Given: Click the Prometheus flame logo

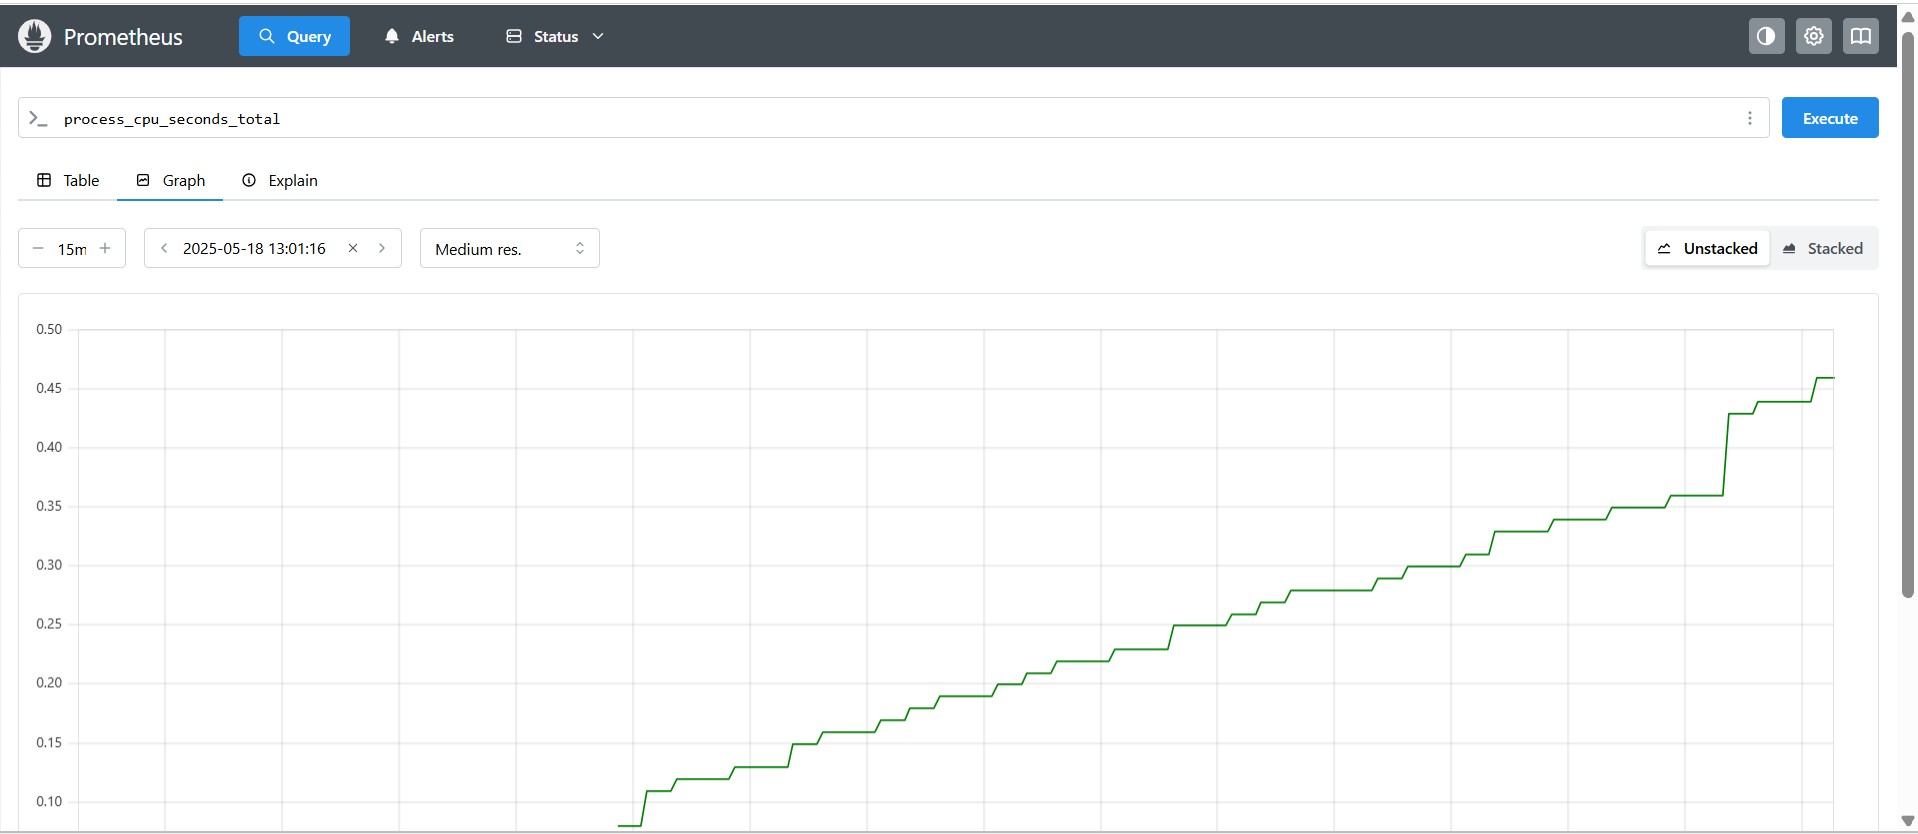Looking at the screenshot, I should click(x=35, y=36).
